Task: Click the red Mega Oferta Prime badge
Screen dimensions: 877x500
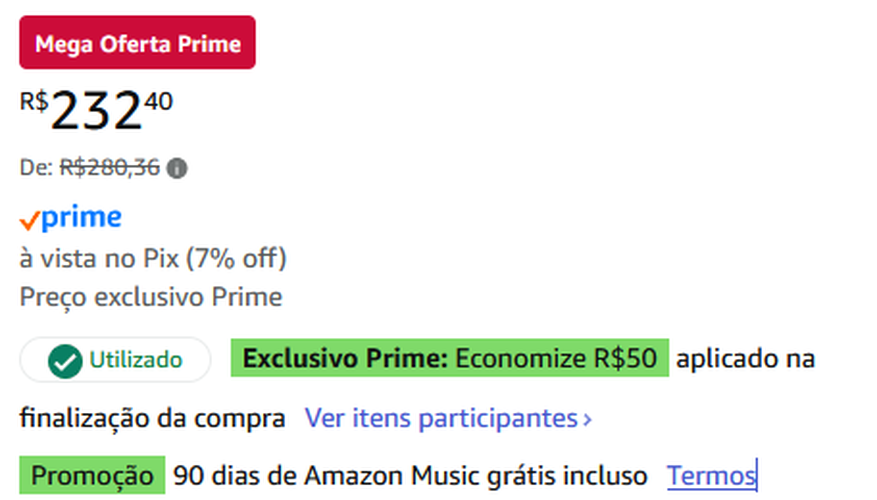Action: (137, 43)
